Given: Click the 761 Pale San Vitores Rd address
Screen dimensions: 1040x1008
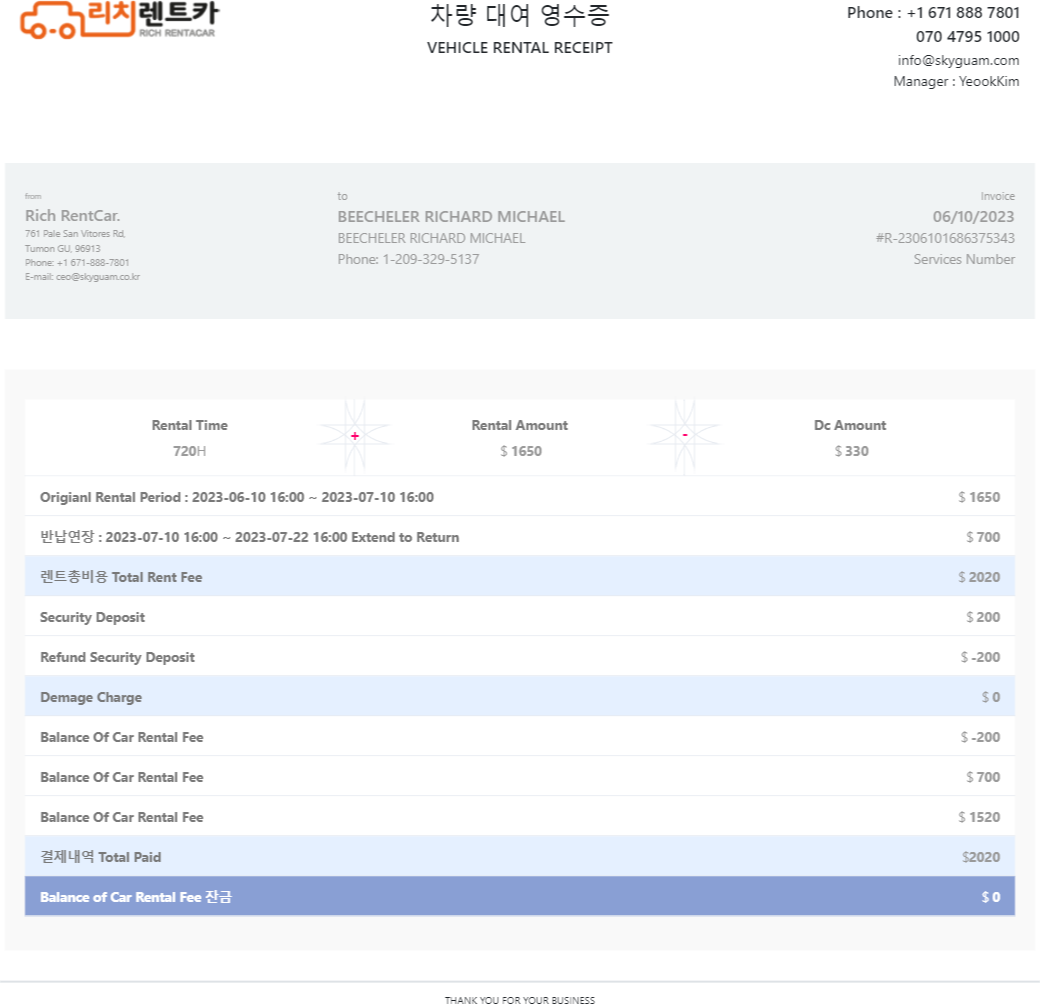Looking at the screenshot, I should [75, 233].
